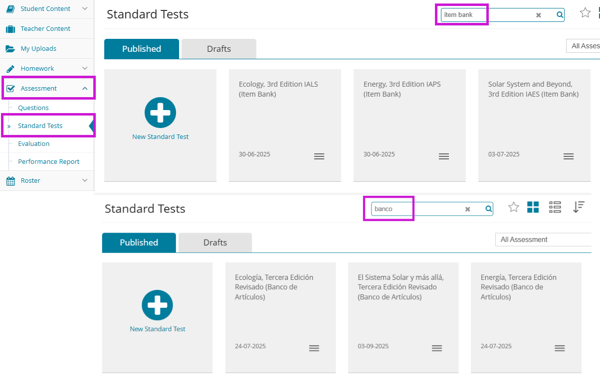Open El Sistema Solar y más allá card
The image size is (600, 384).
pyautogui.click(x=403, y=317)
